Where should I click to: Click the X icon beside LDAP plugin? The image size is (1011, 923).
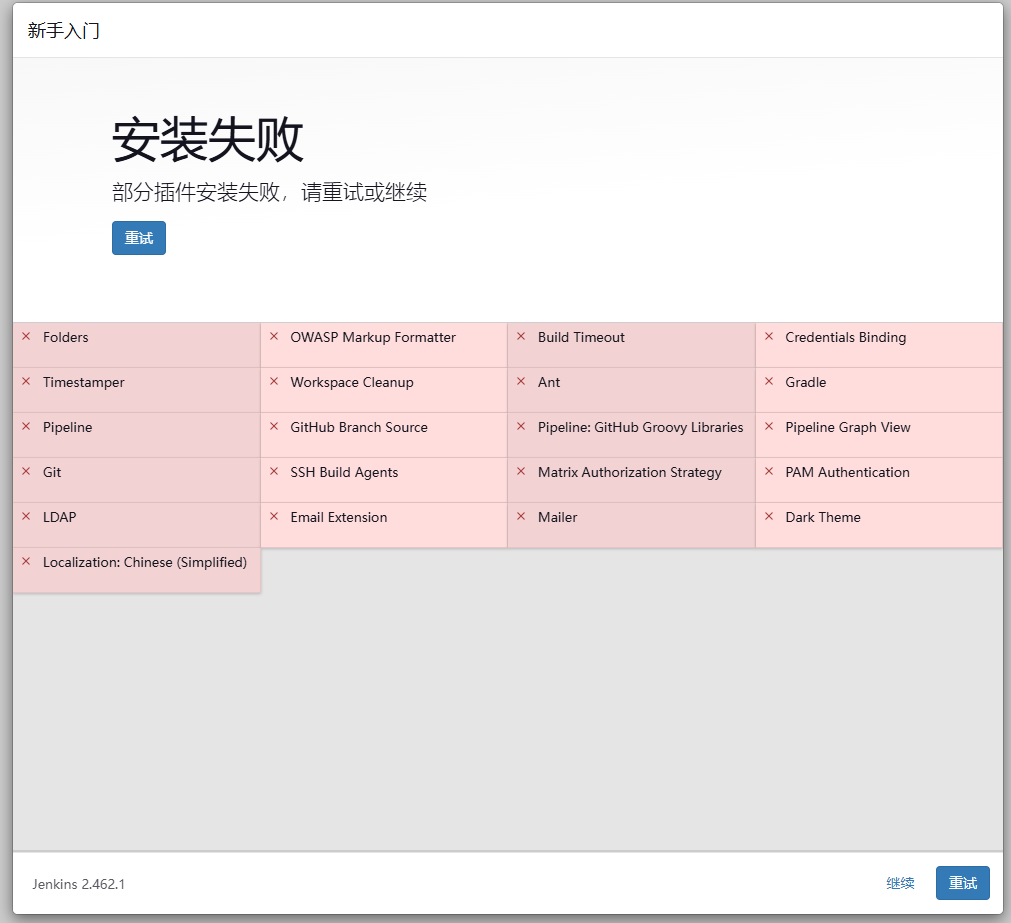tap(26, 517)
